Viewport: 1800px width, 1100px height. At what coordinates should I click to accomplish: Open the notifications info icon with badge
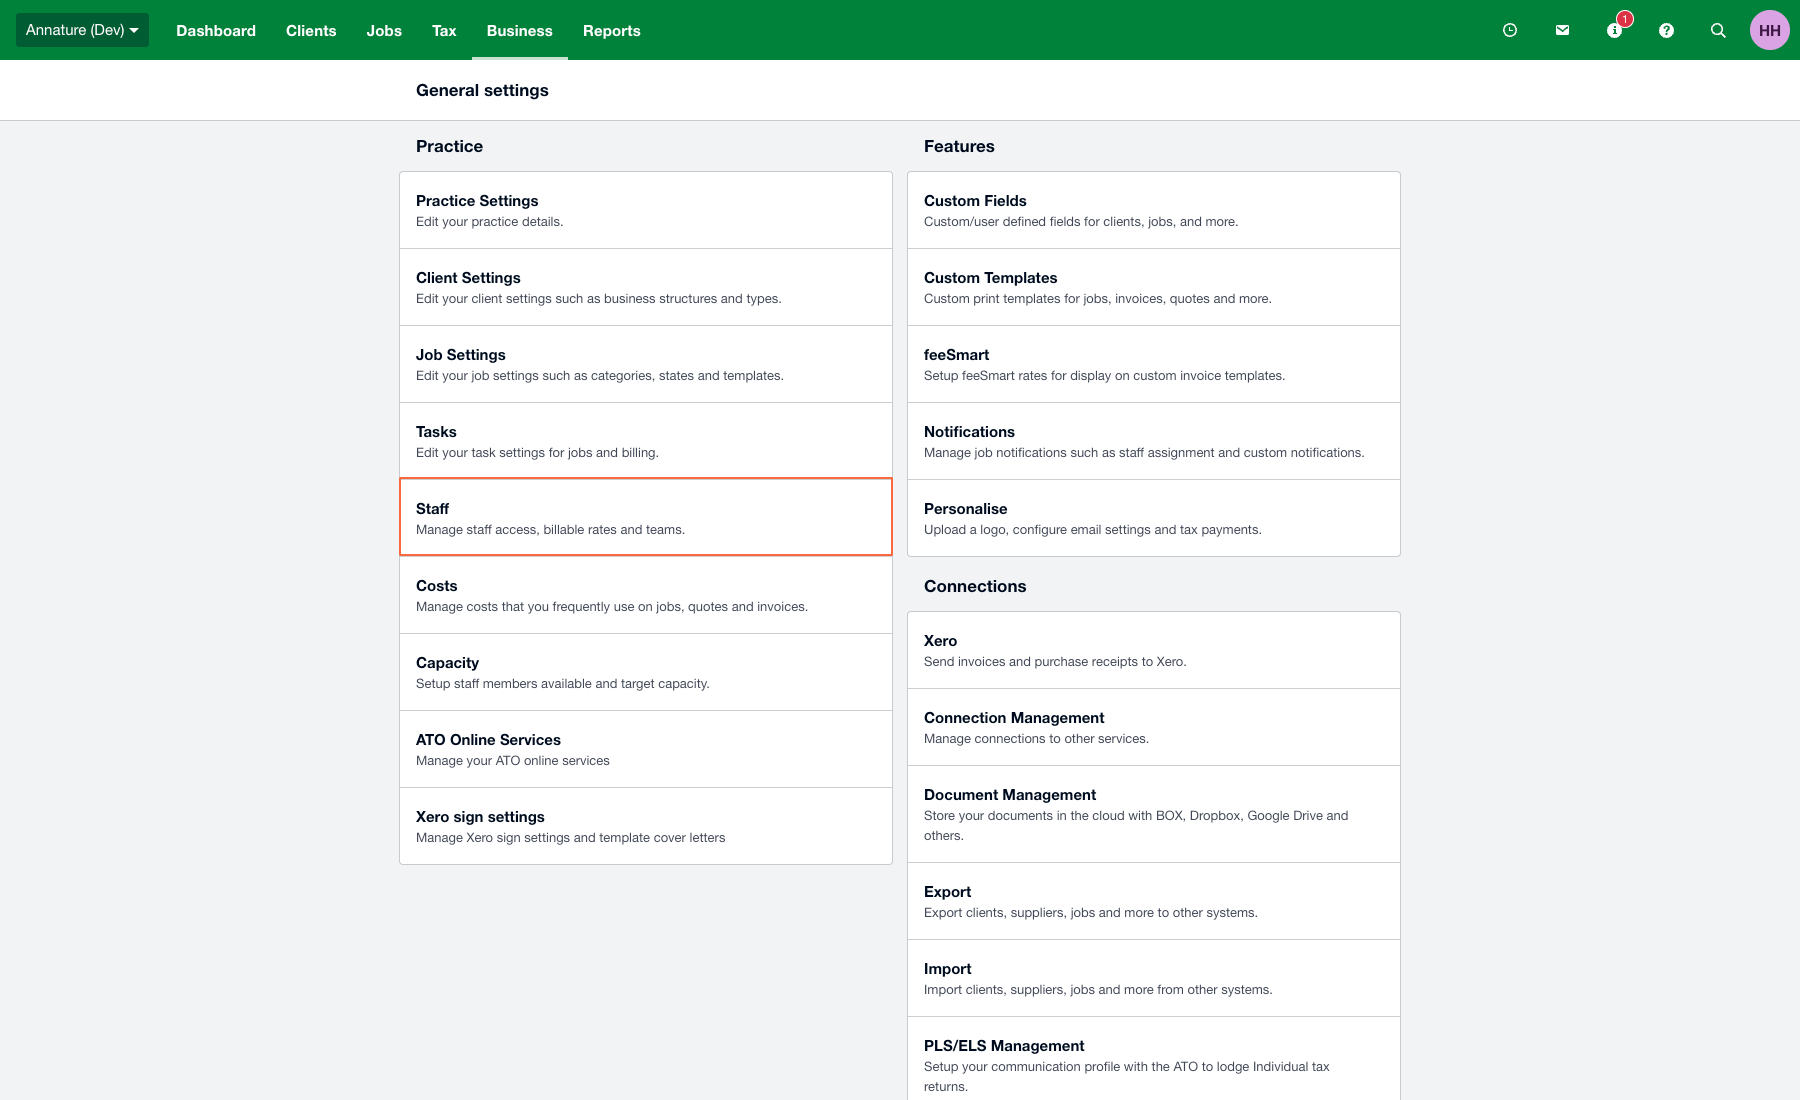(x=1614, y=30)
